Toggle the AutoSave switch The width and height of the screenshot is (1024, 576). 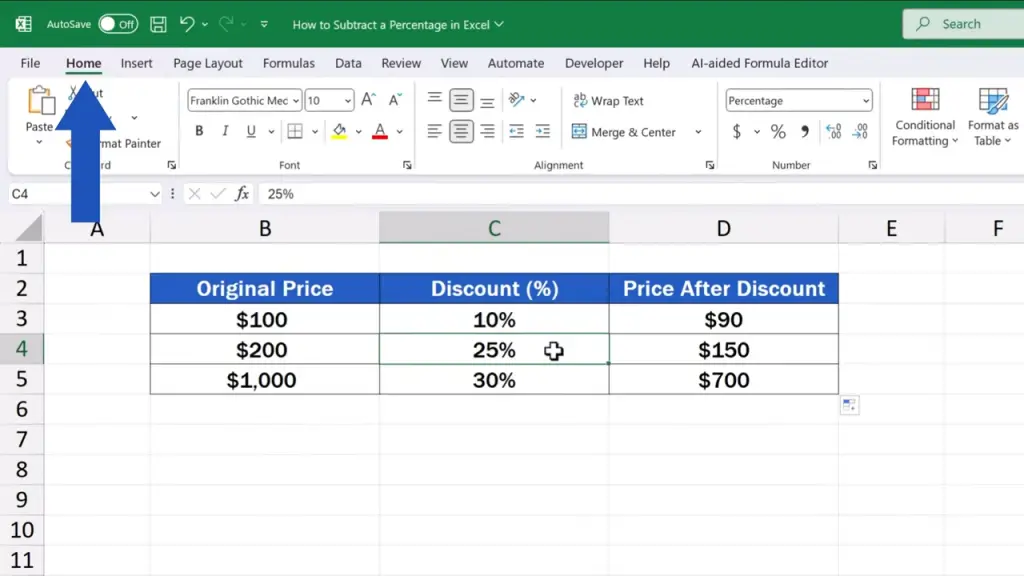tap(118, 24)
